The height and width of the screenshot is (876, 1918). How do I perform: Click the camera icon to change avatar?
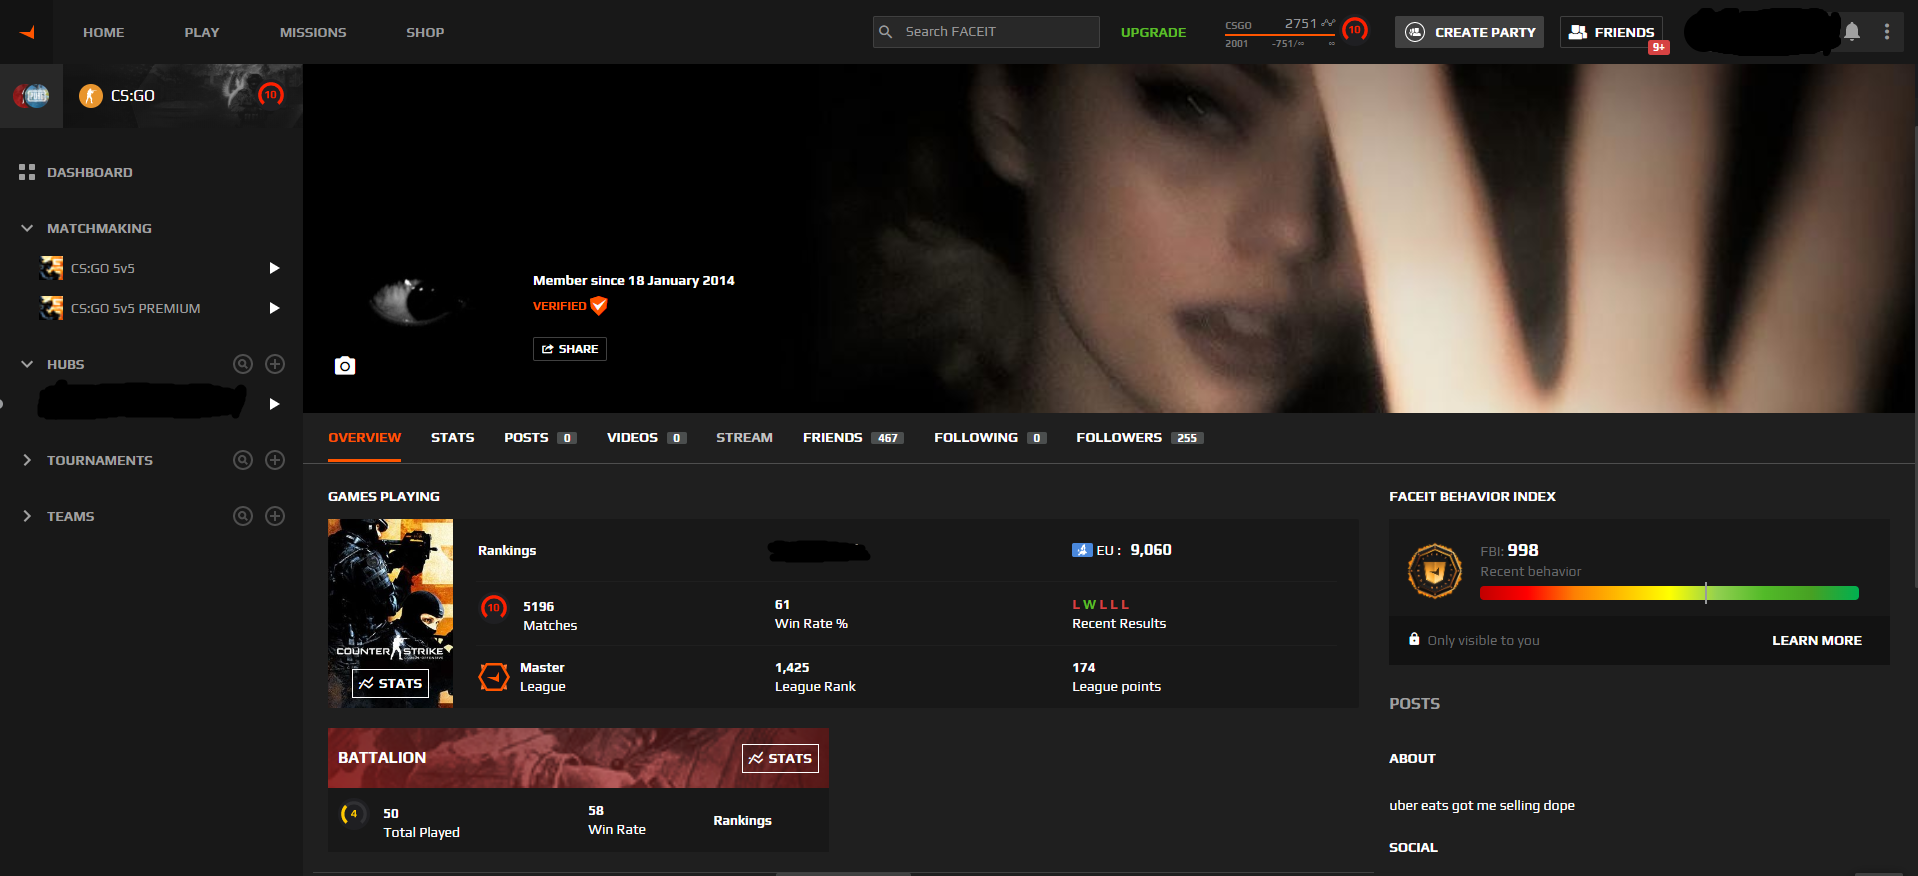[x=345, y=366]
